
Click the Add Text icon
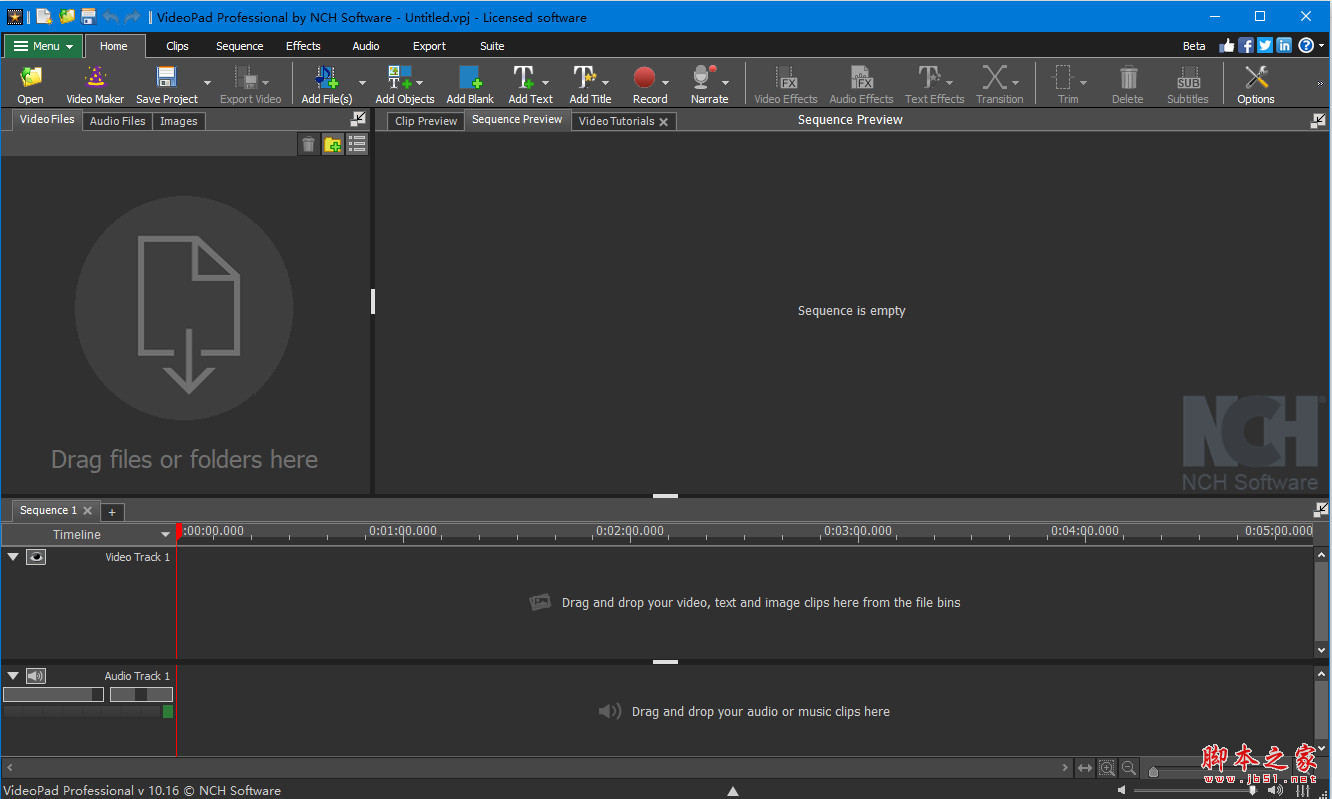pyautogui.click(x=523, y=78)
